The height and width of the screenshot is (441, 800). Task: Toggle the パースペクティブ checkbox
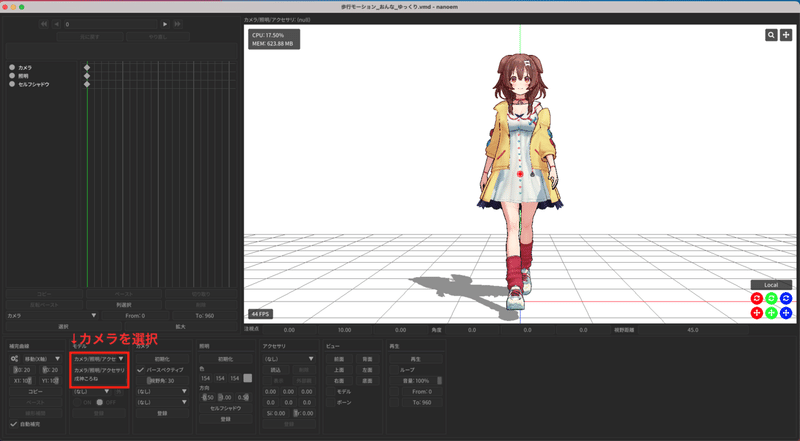140,370
